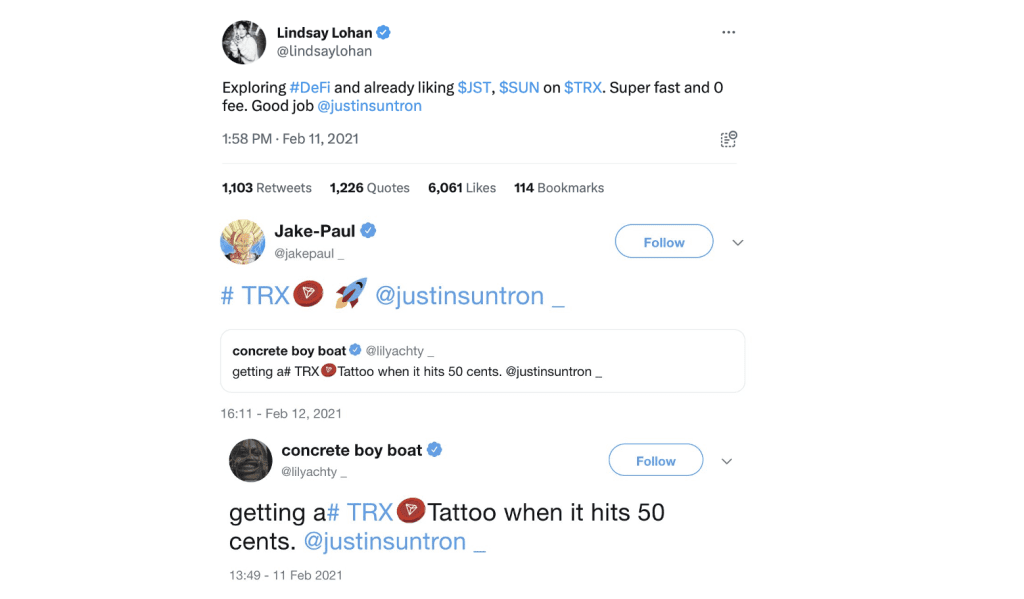Click the $JST cashtag link
The width and height of the screenshot is (1024, 599).
(x=474, y=87)
